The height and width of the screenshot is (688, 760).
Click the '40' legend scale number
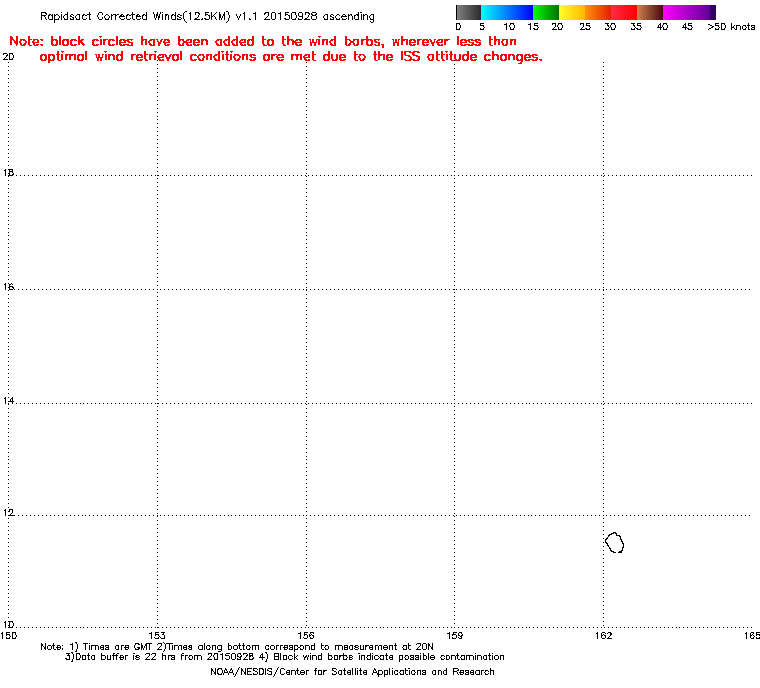click(x=662, y=27)
